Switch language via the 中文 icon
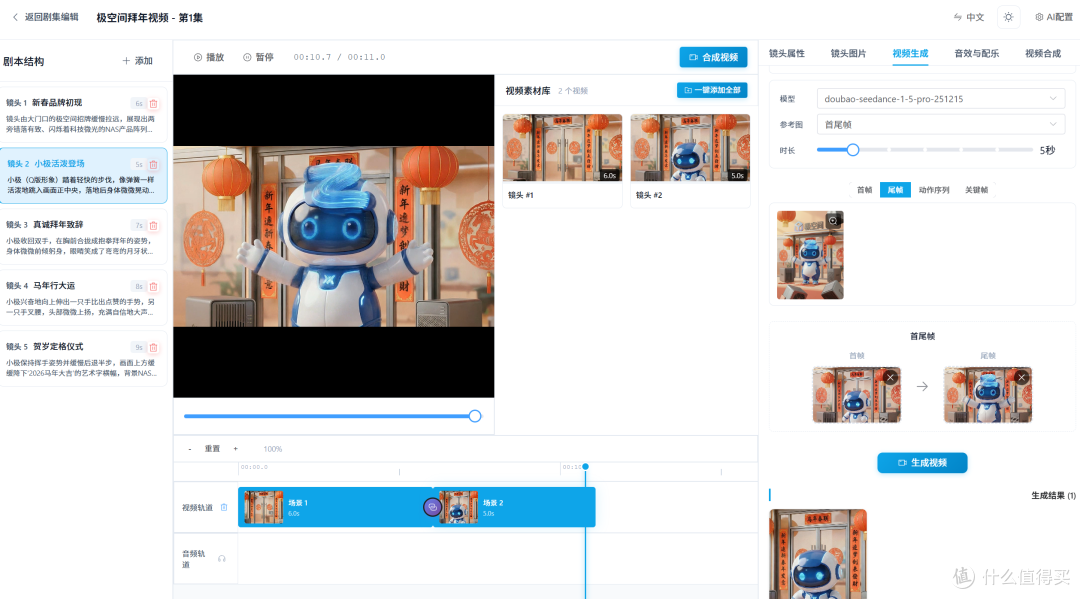 click(957, 17)
